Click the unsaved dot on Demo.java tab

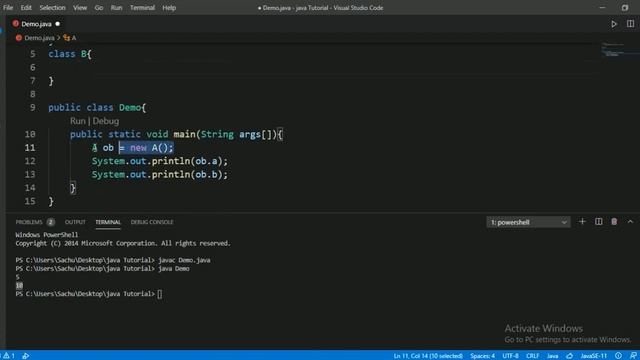(58, 24)
